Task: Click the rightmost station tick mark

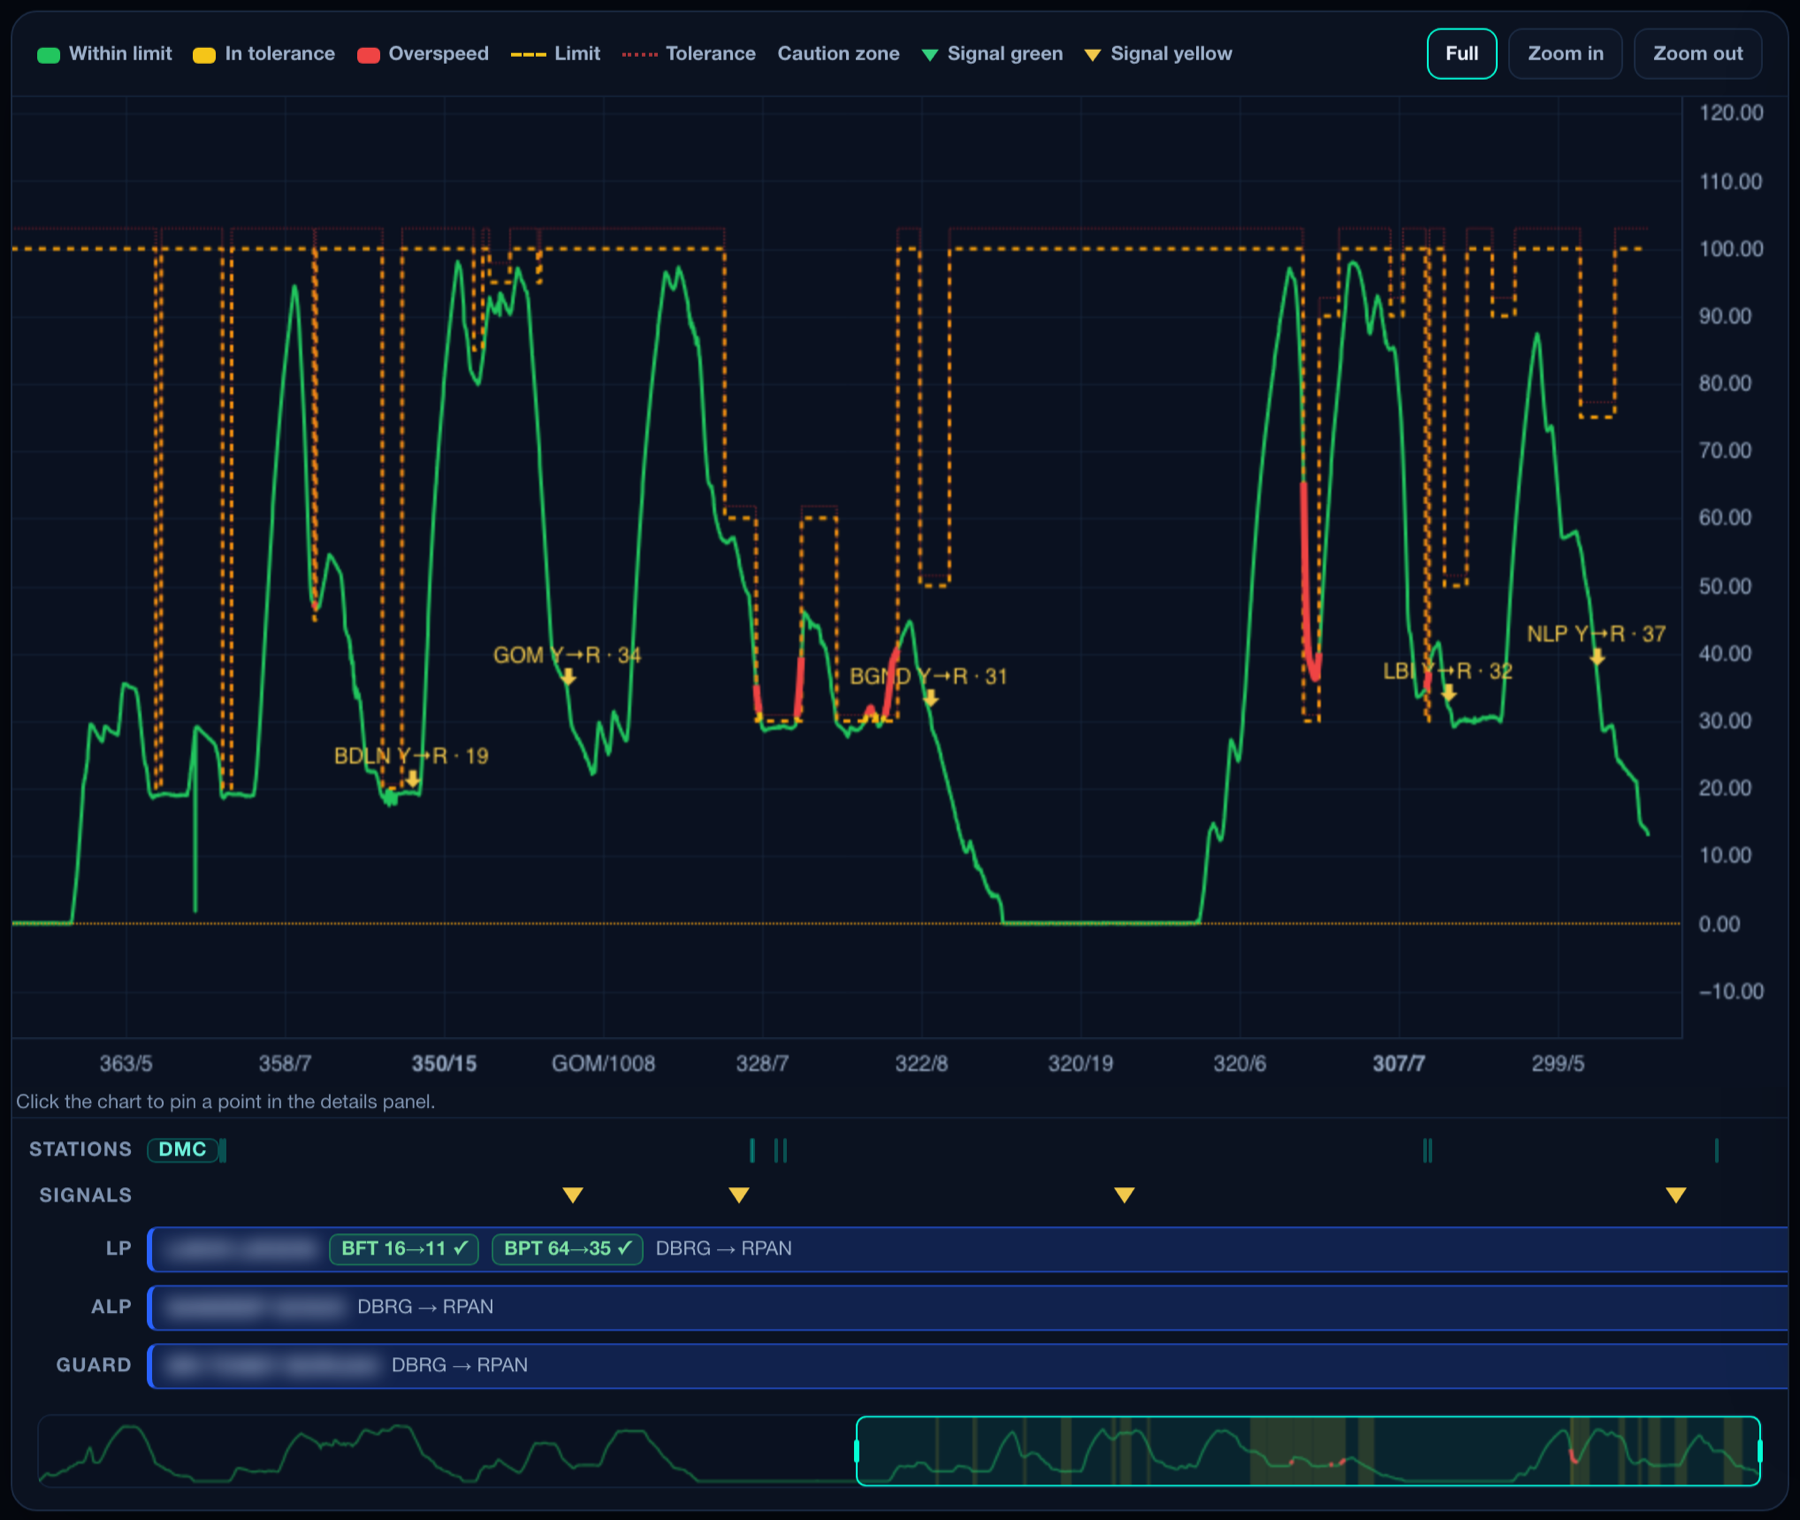Action: point(1717,1150)
